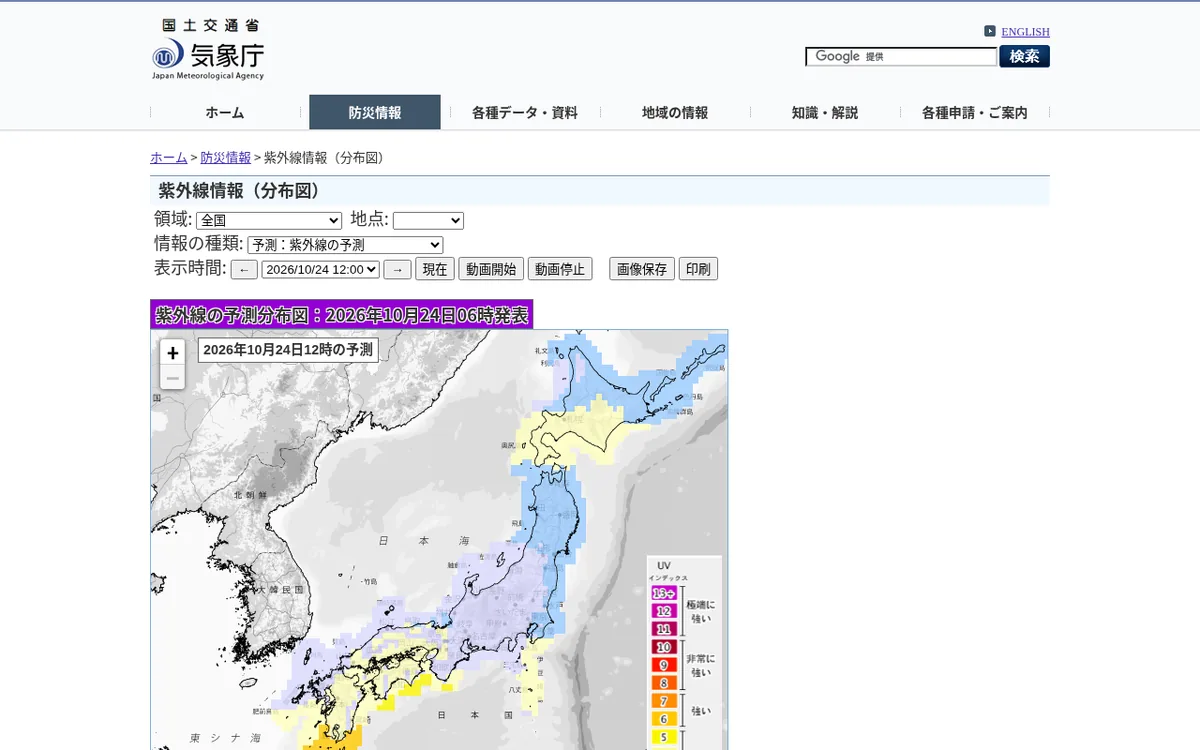Click UV index 12 legend swatch
The height and width of the screenshot is (750, 1200).
coord(664,611)
